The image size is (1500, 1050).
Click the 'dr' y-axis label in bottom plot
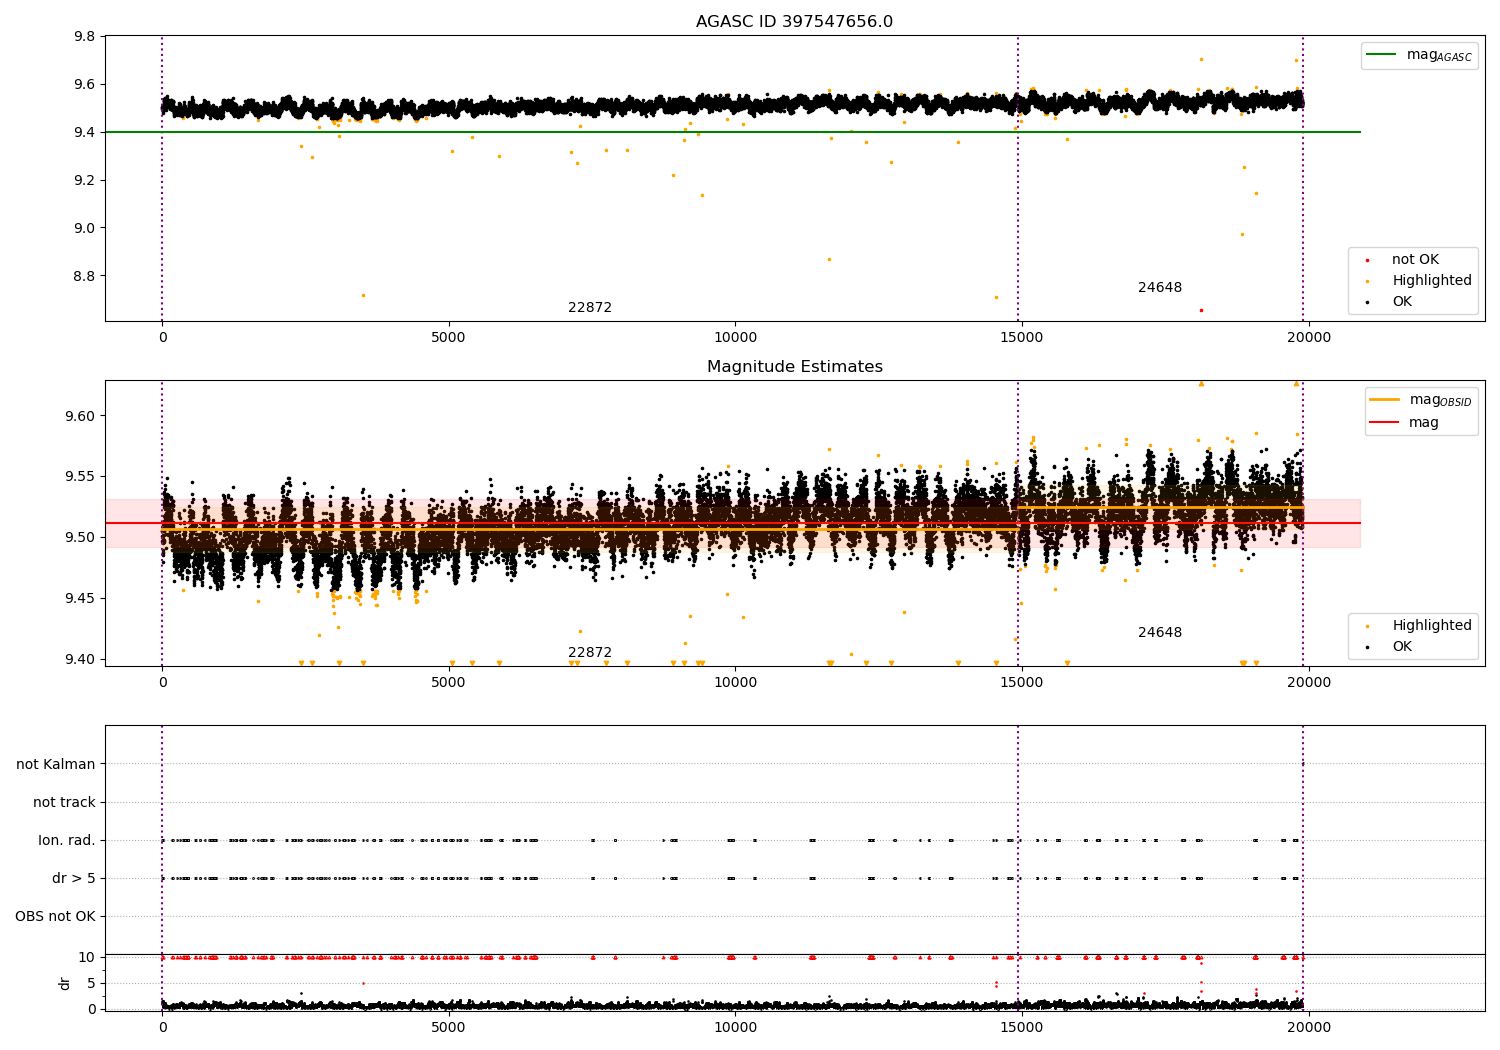pyautogui.click(x=65, y=983)
